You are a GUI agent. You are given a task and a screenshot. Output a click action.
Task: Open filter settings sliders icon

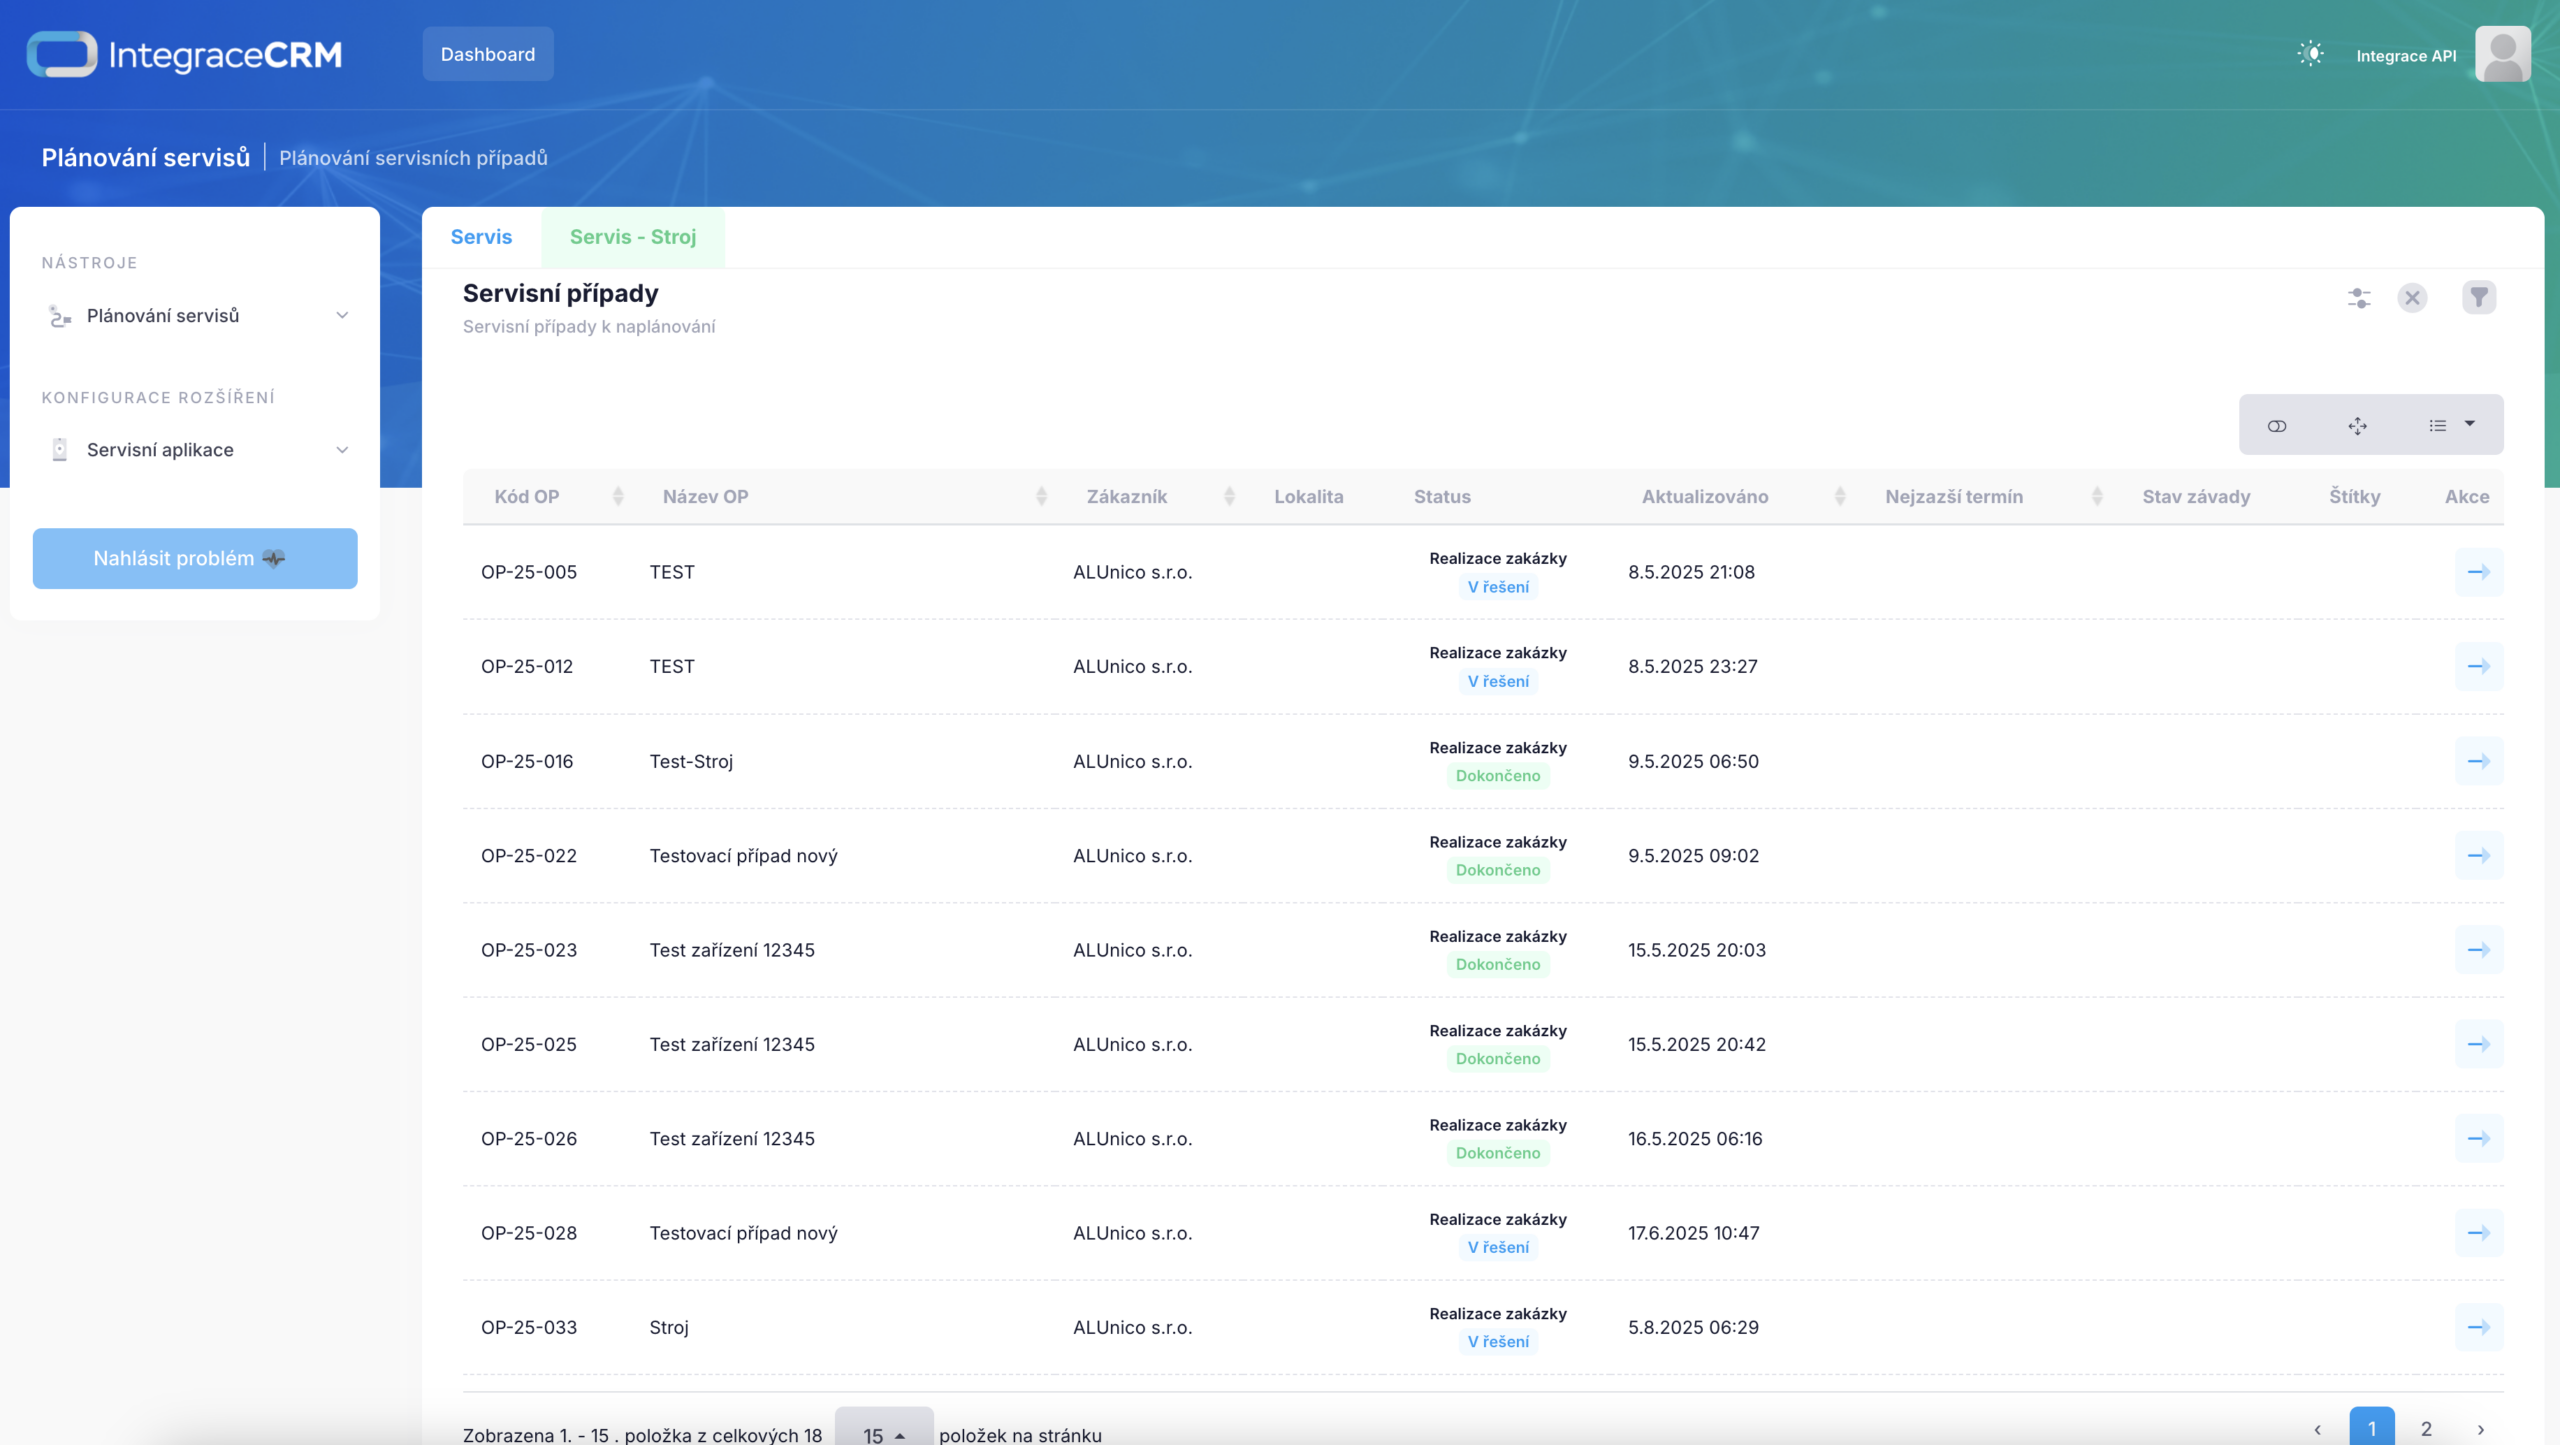2359,298
